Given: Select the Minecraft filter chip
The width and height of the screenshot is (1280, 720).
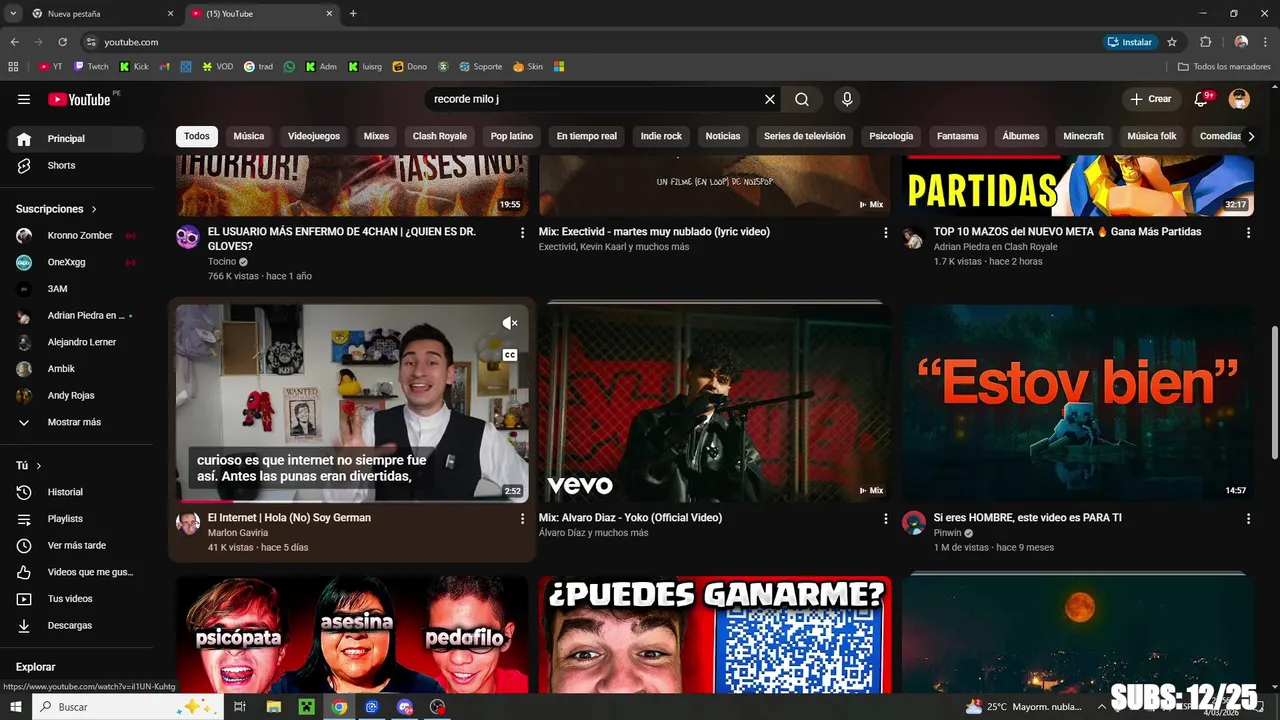Looking at the screenshot, I should (x=1084, y=136).
